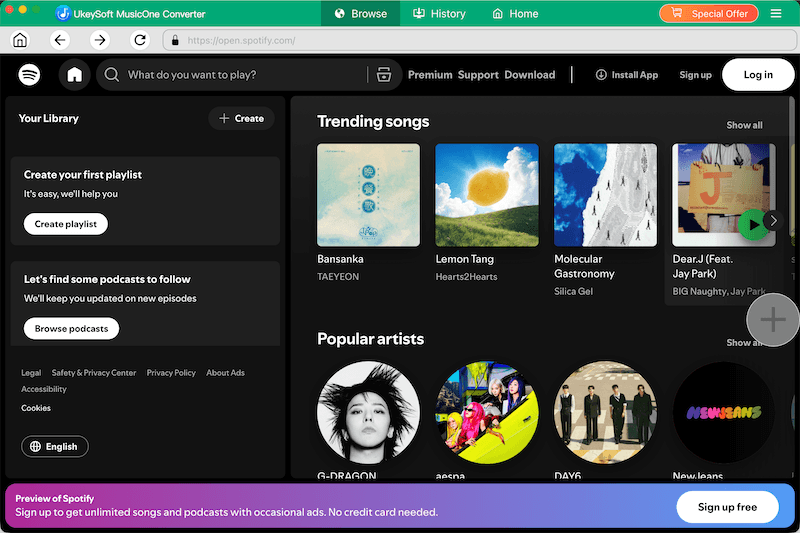This screenshot has height=533, width=800.
Task: Open the Legal link
Action: pyautogui.click(x=31, y=373)
